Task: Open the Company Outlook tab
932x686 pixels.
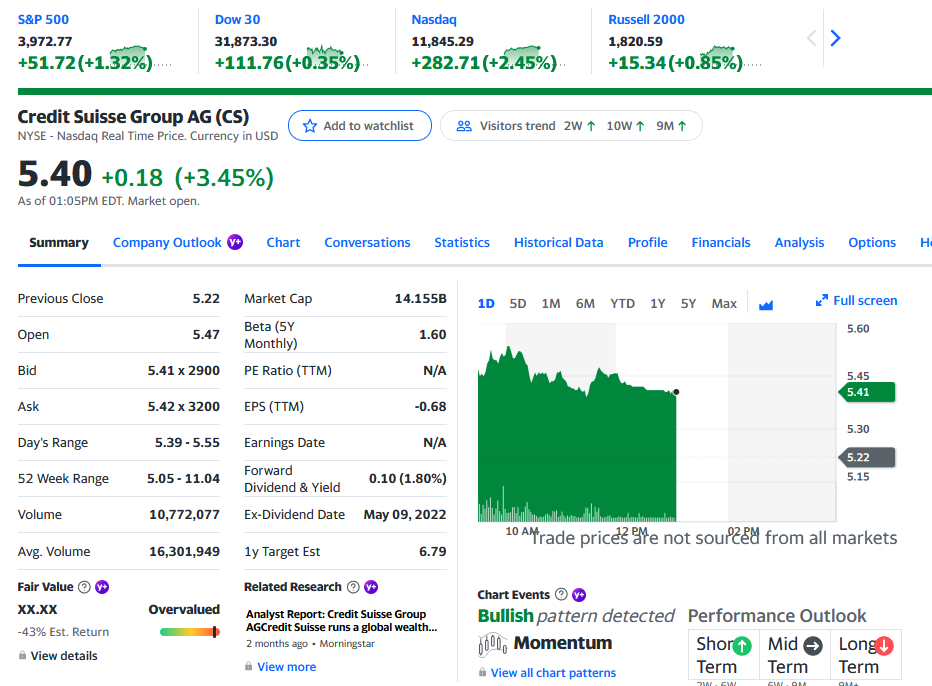Action: 167,243
